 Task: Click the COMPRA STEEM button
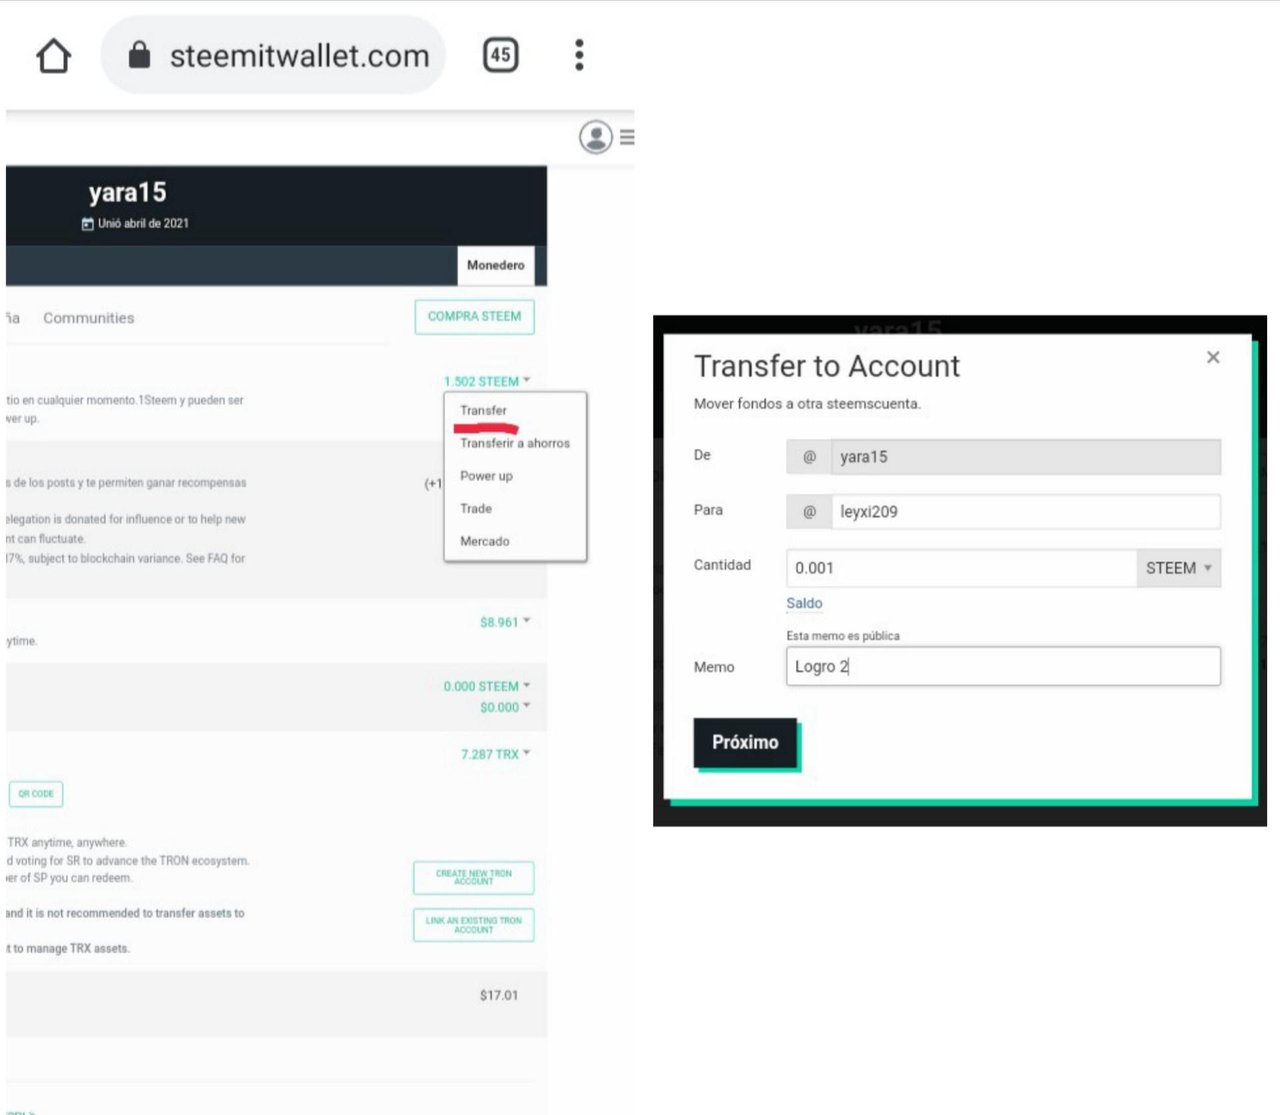pos(474,316)
